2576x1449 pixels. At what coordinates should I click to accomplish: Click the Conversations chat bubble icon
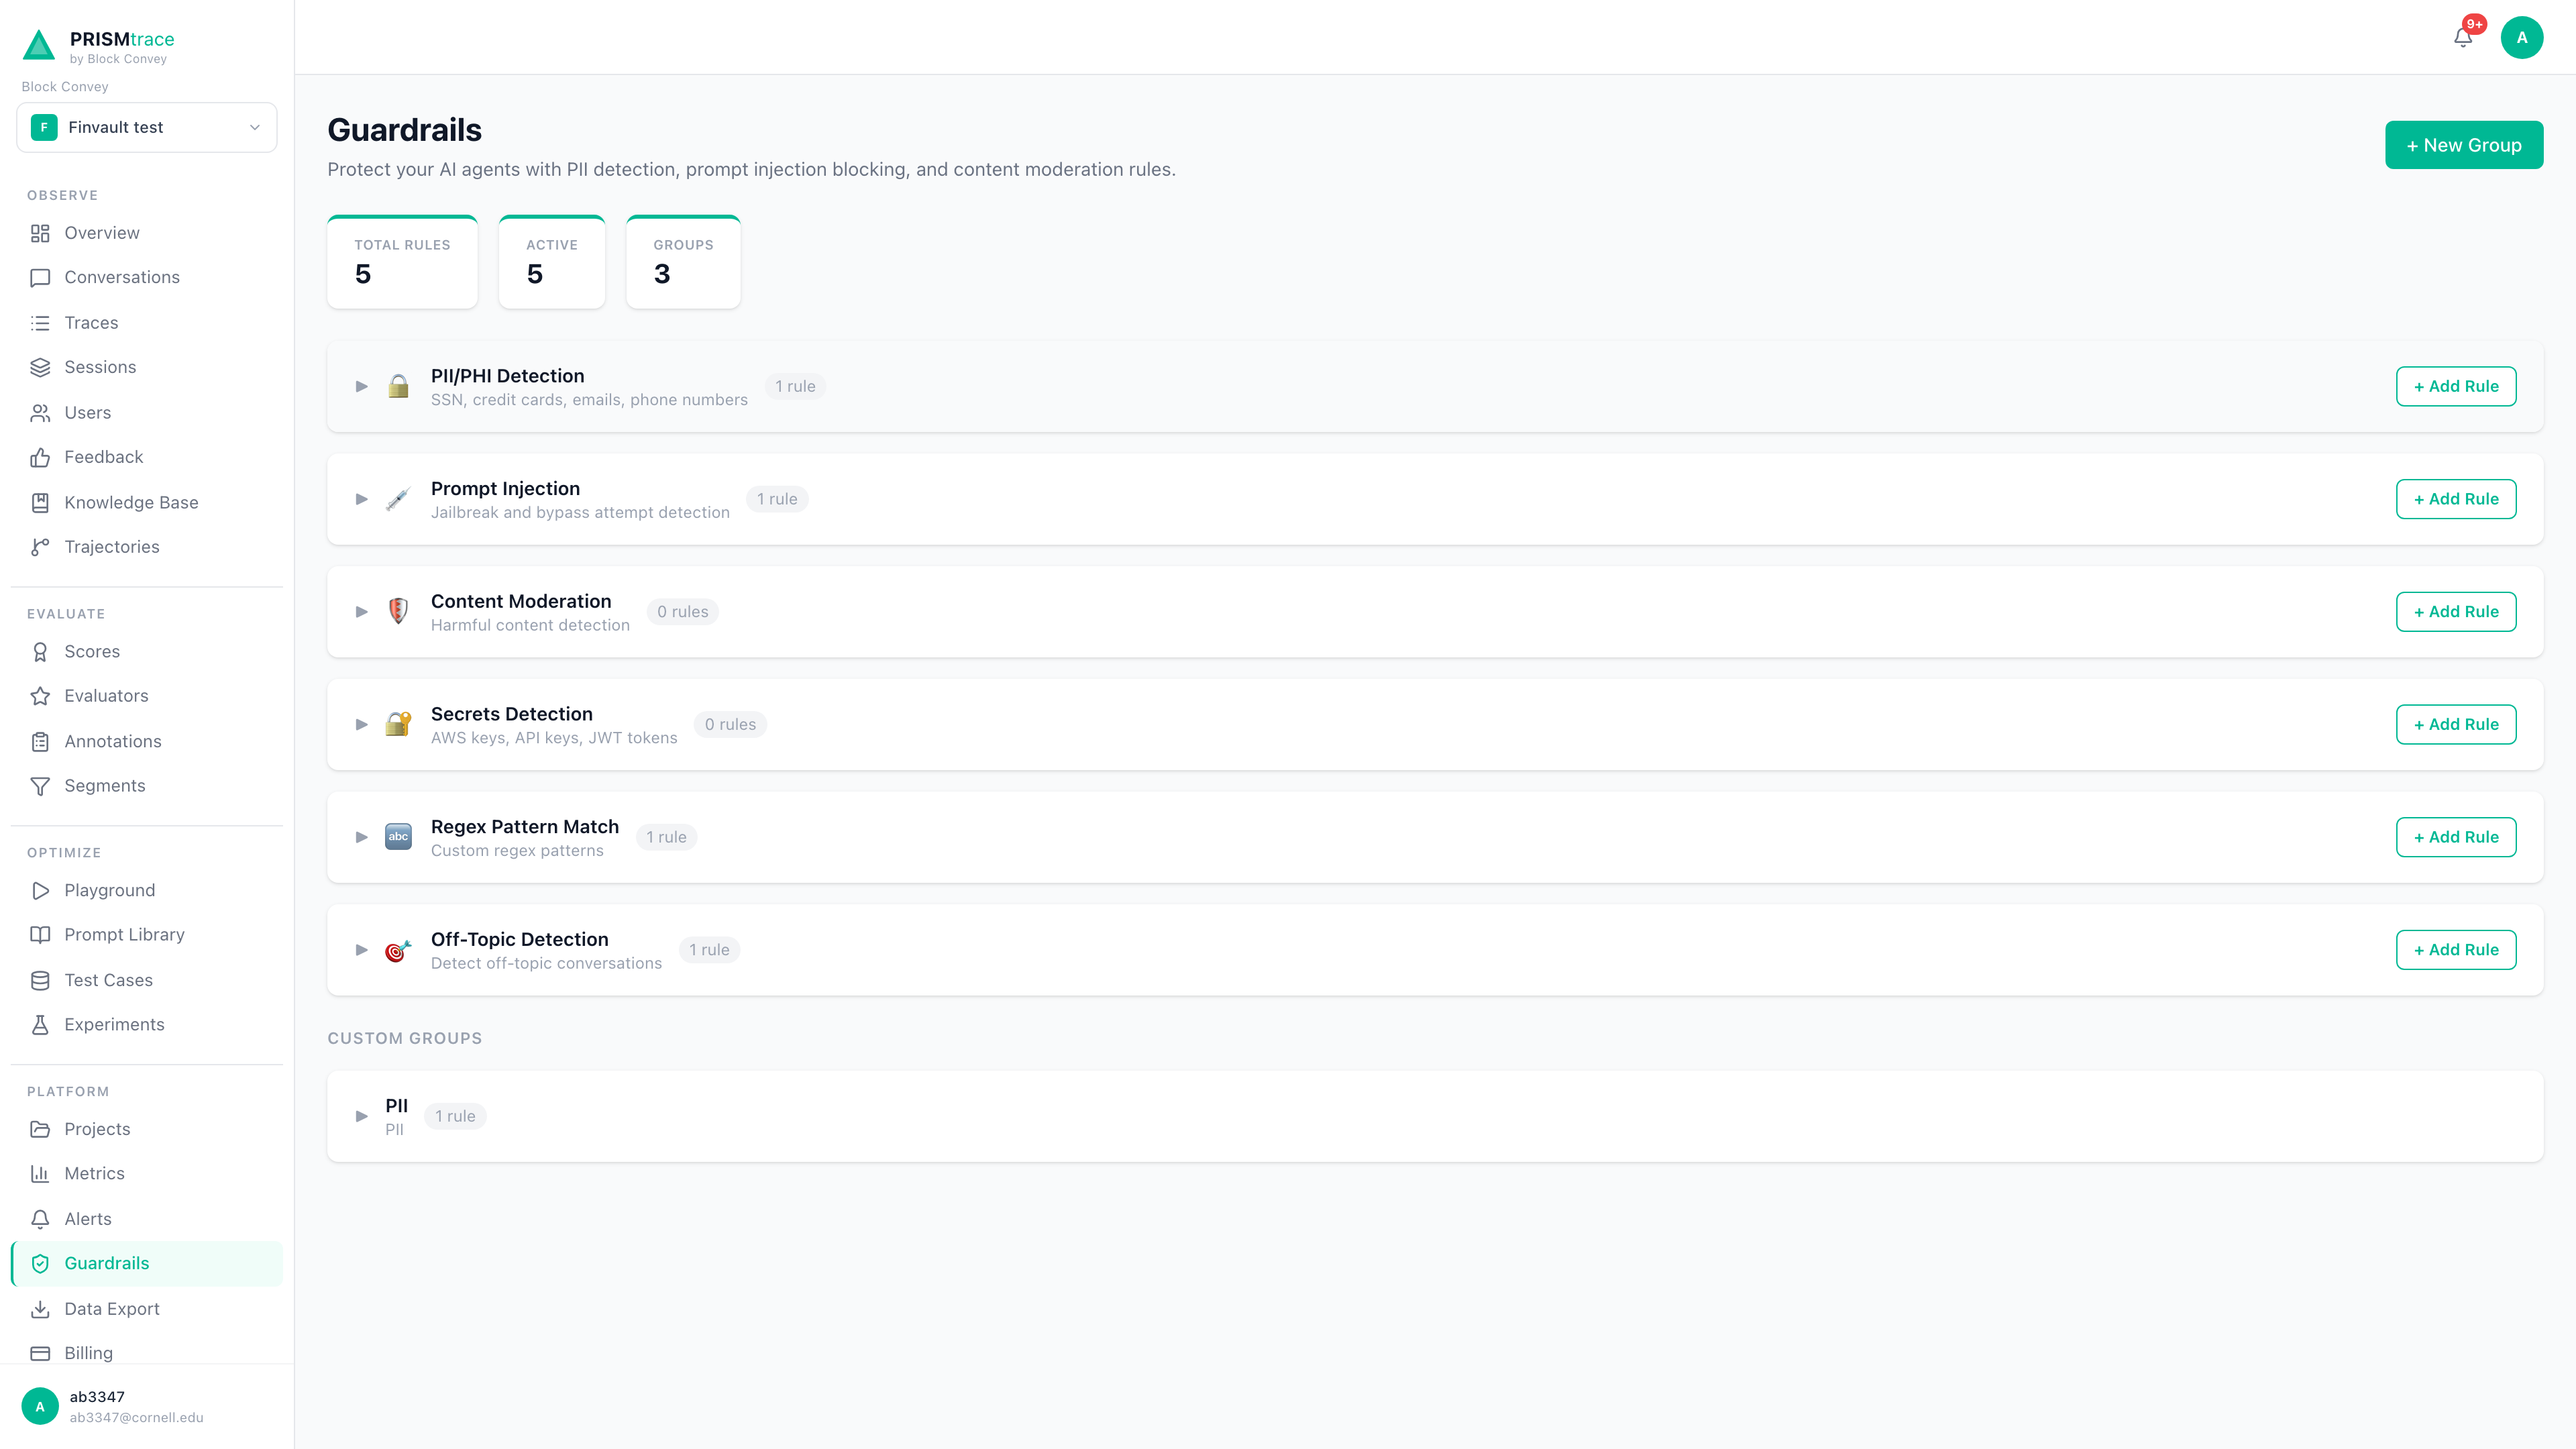pos(40,278)
